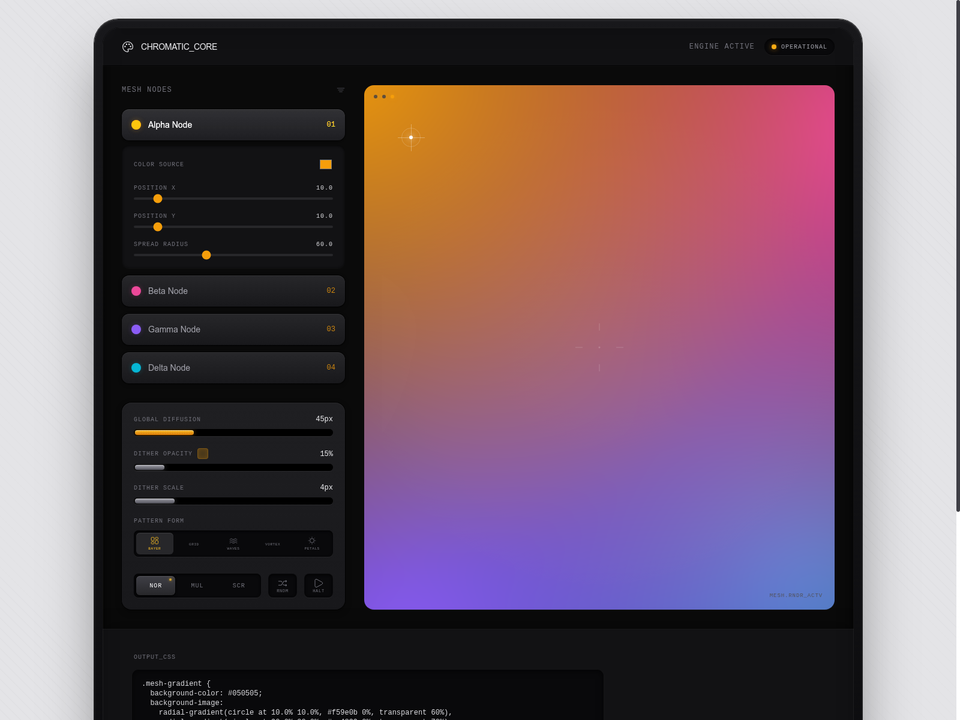Viewport: 960px width, 720px height.
Task: Click the palette logo beside CHROMATIC_CORE
Action: pos(127,47)
